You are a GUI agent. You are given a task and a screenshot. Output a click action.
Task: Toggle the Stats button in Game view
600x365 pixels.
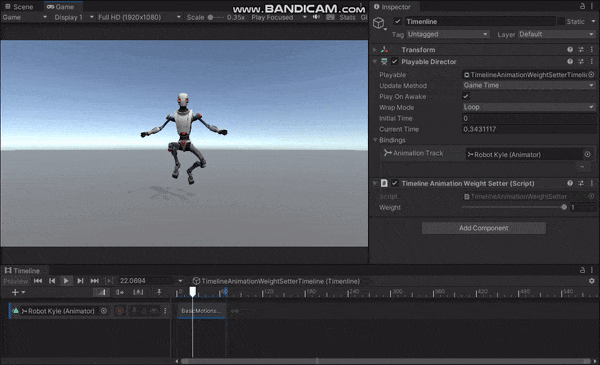point(347,17)
